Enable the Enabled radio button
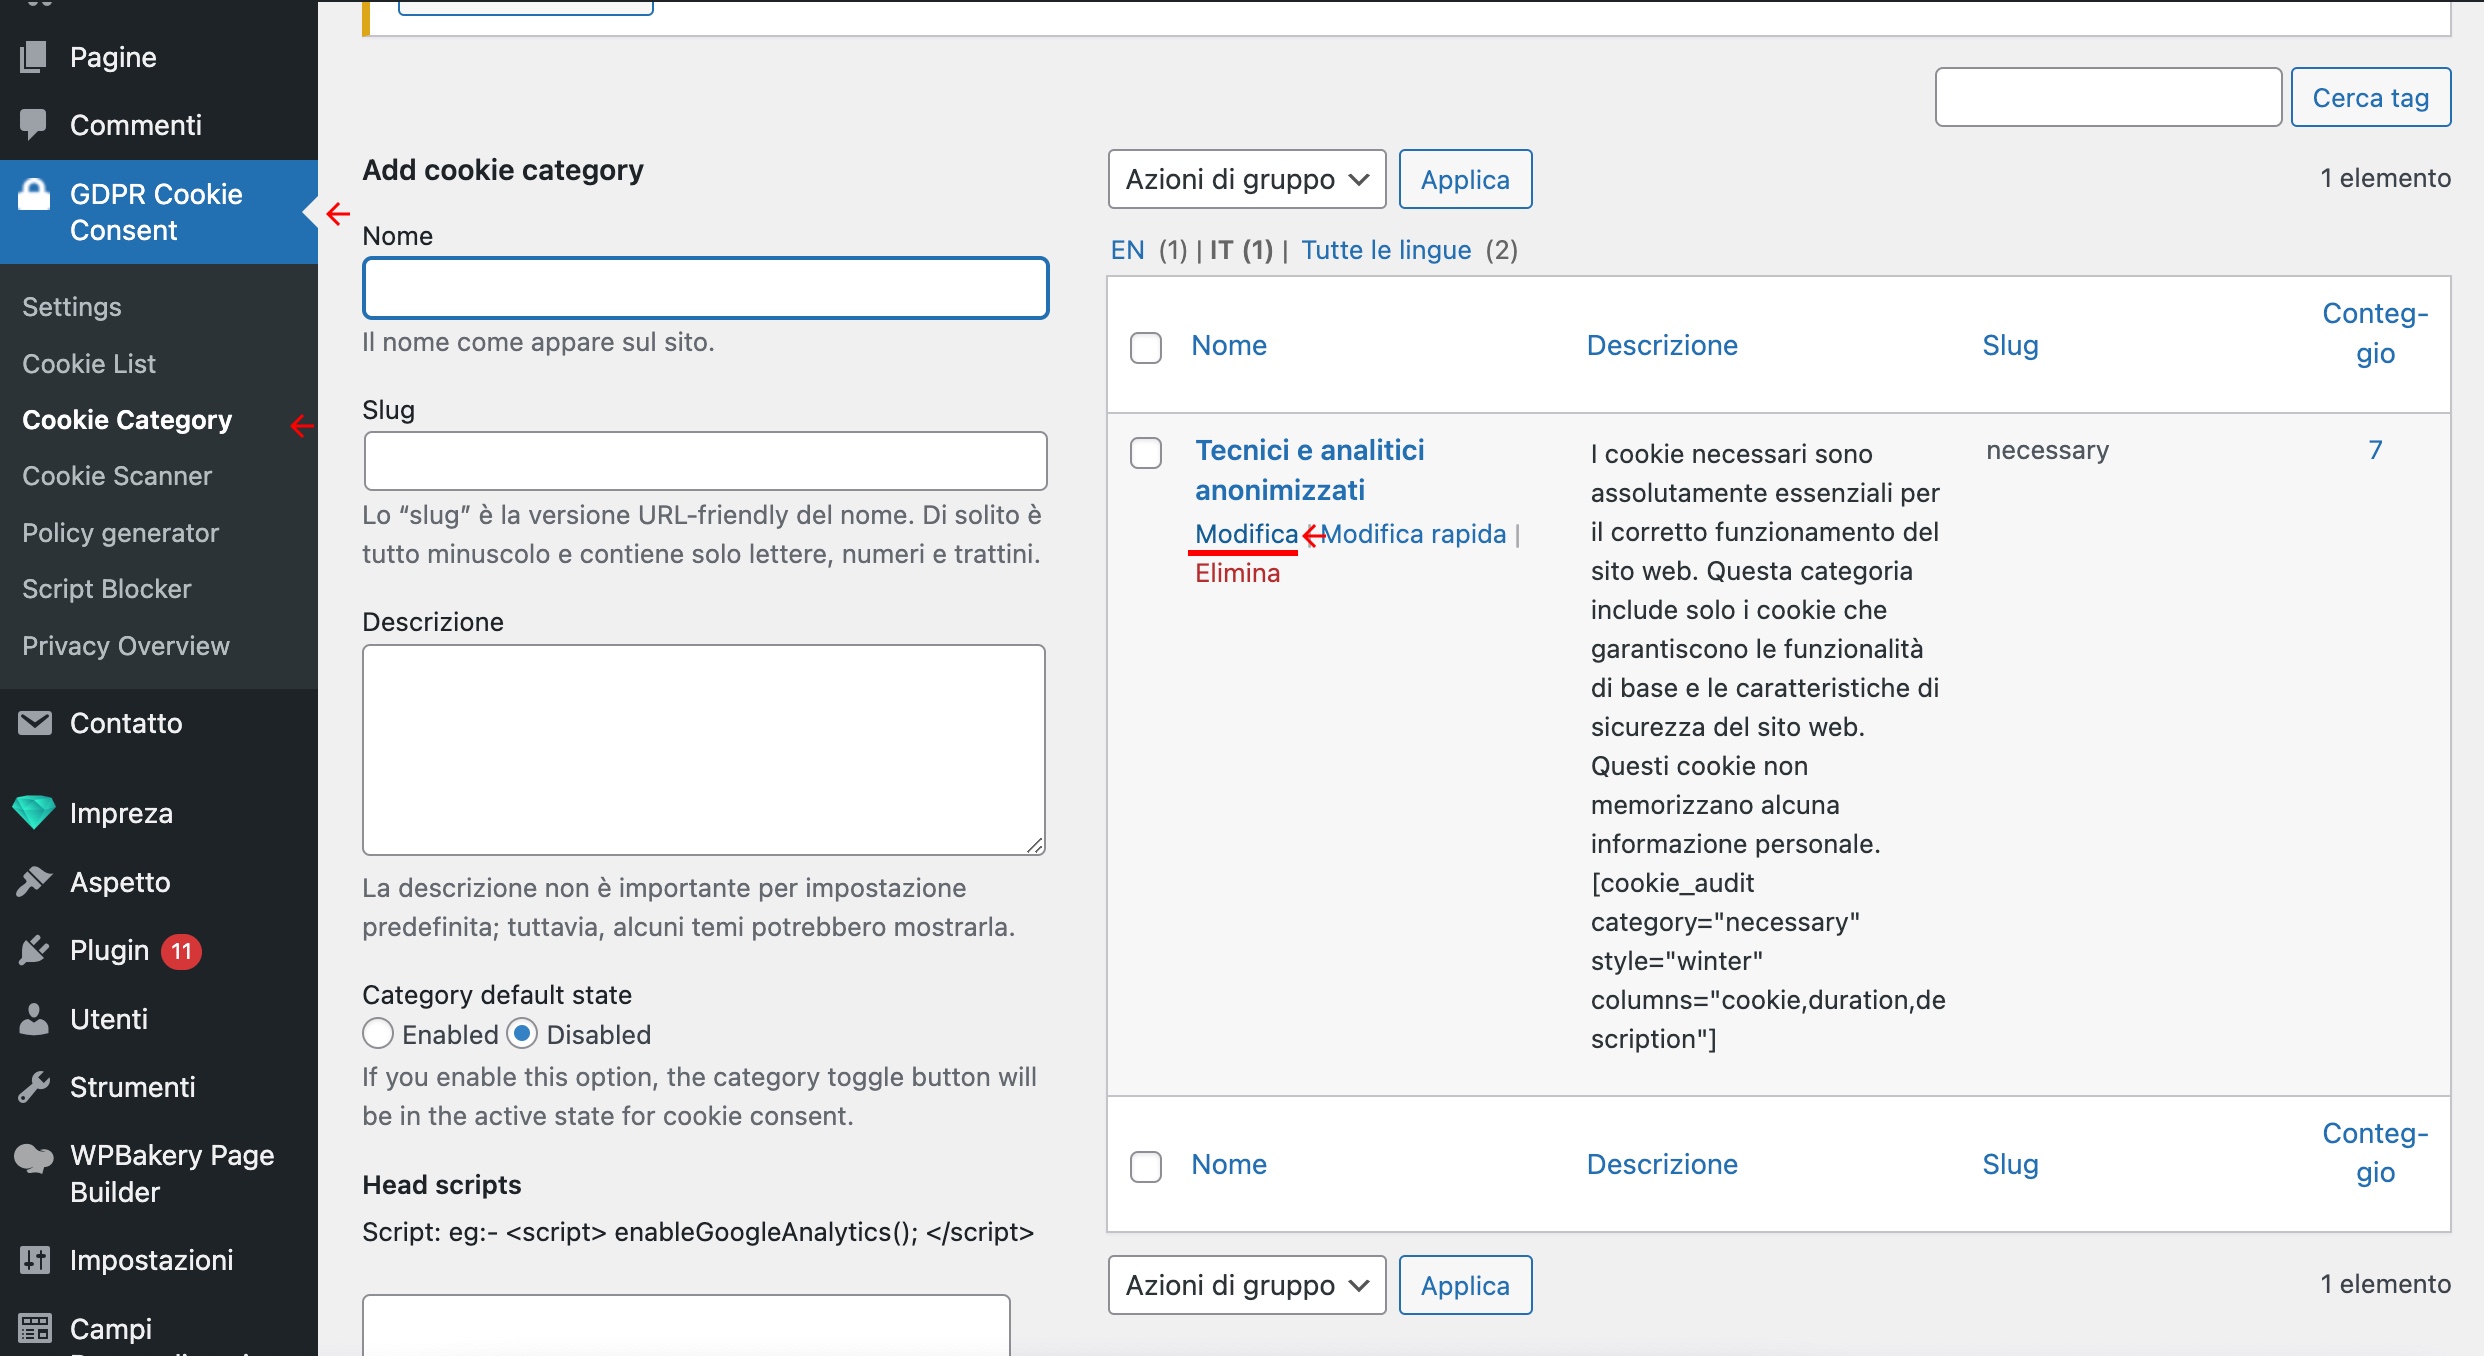This screenshot has height=1356, width=2484. point(377,1034)
